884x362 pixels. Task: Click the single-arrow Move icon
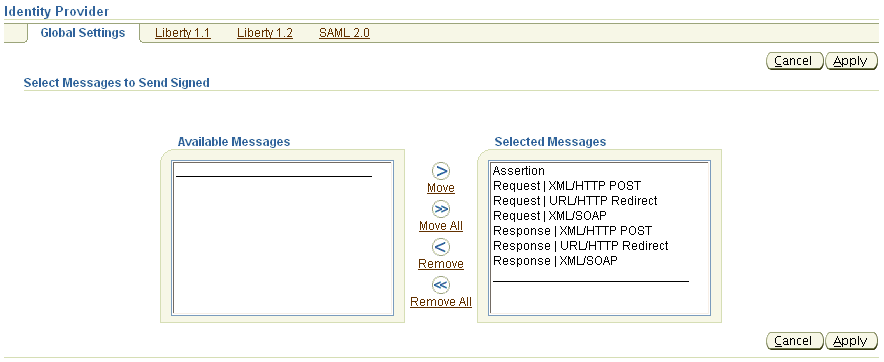pyautogui.click(x=441, y=171)
